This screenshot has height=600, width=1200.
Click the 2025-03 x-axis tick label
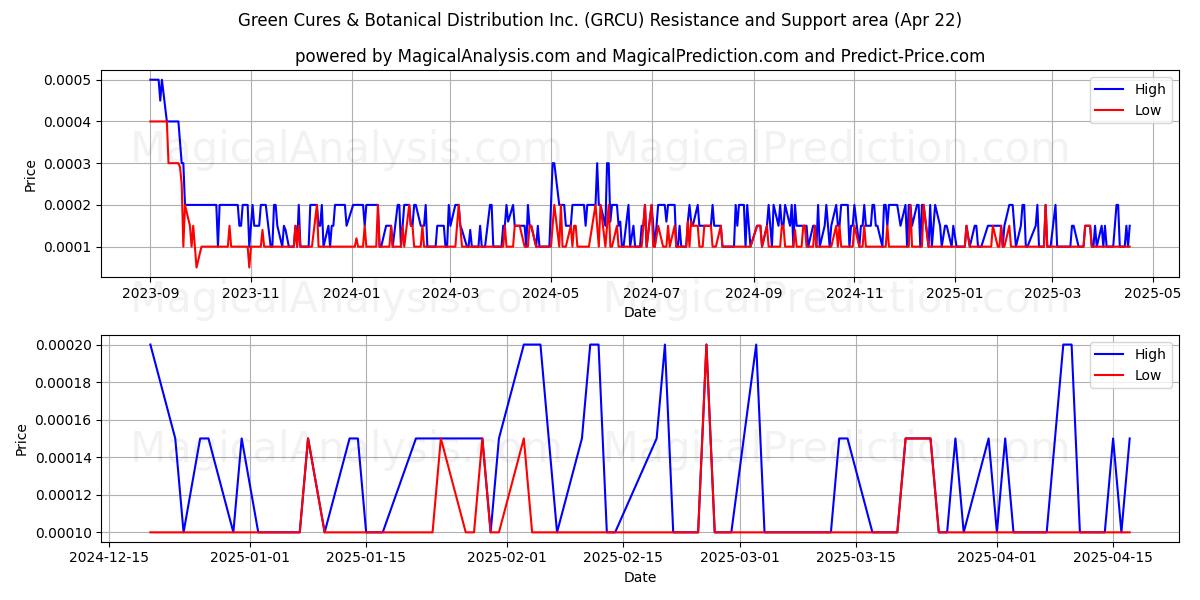pyautogui.click(x=1051, y=293)
